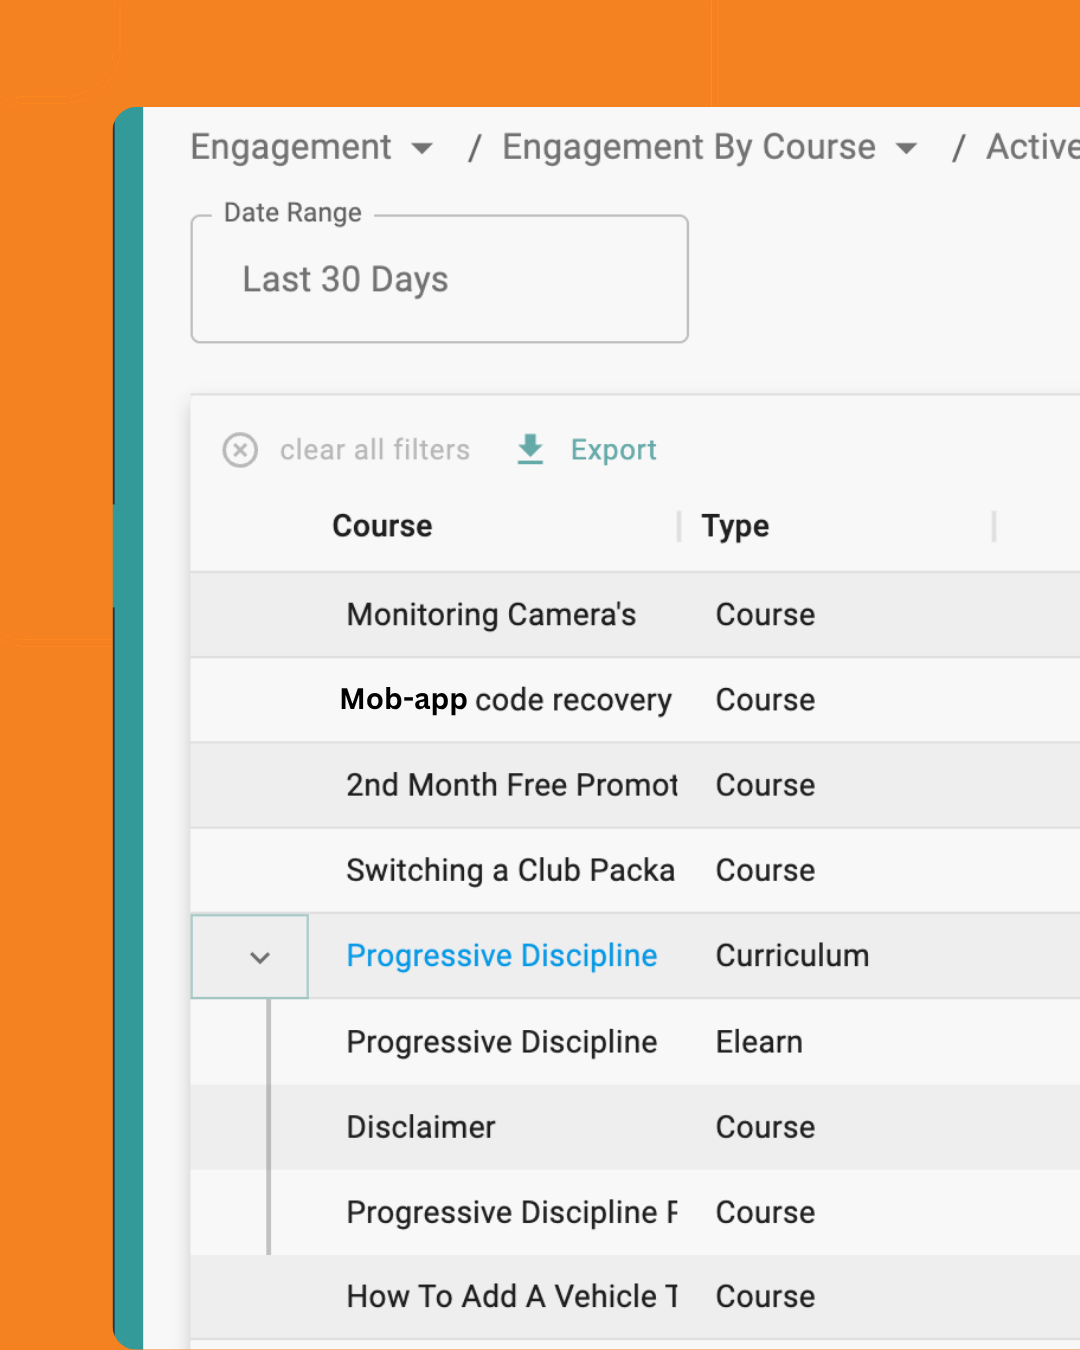Select the Disclaimer course row

point(421,1127)
